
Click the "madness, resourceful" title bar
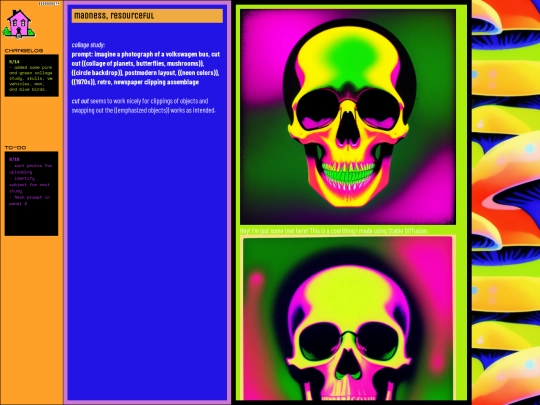[147, 16]
